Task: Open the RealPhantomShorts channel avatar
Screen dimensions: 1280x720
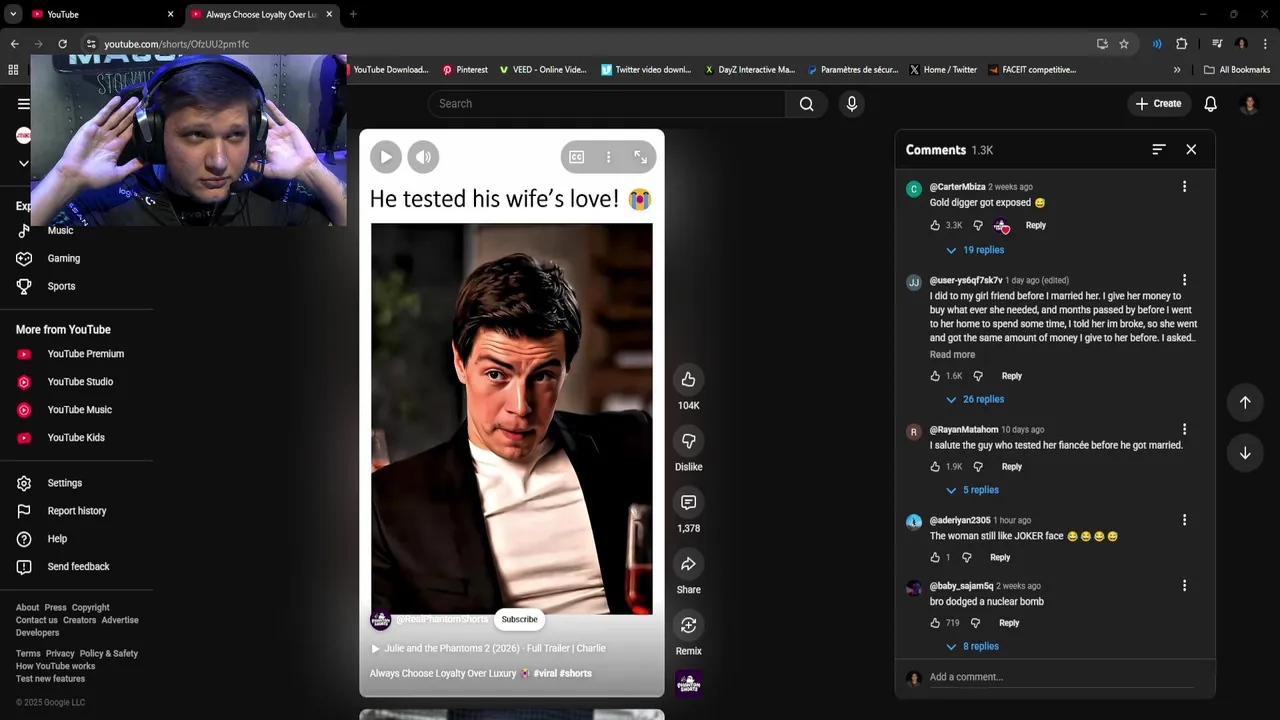Action: [x=380, y=620]
